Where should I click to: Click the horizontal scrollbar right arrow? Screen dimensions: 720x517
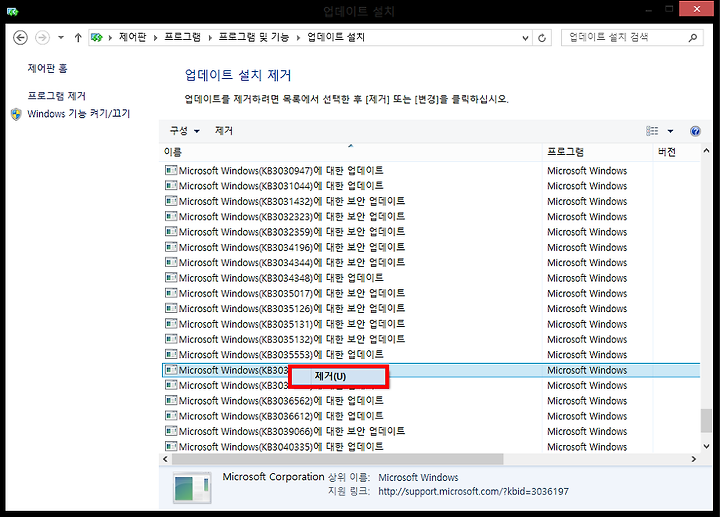pyautogui.click(x=693, y=459)
